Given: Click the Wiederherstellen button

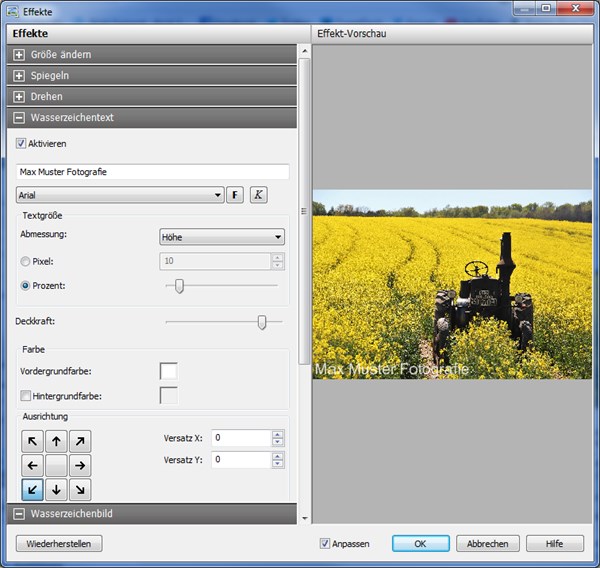Looking at the screenshot, I should pos(59,544).
